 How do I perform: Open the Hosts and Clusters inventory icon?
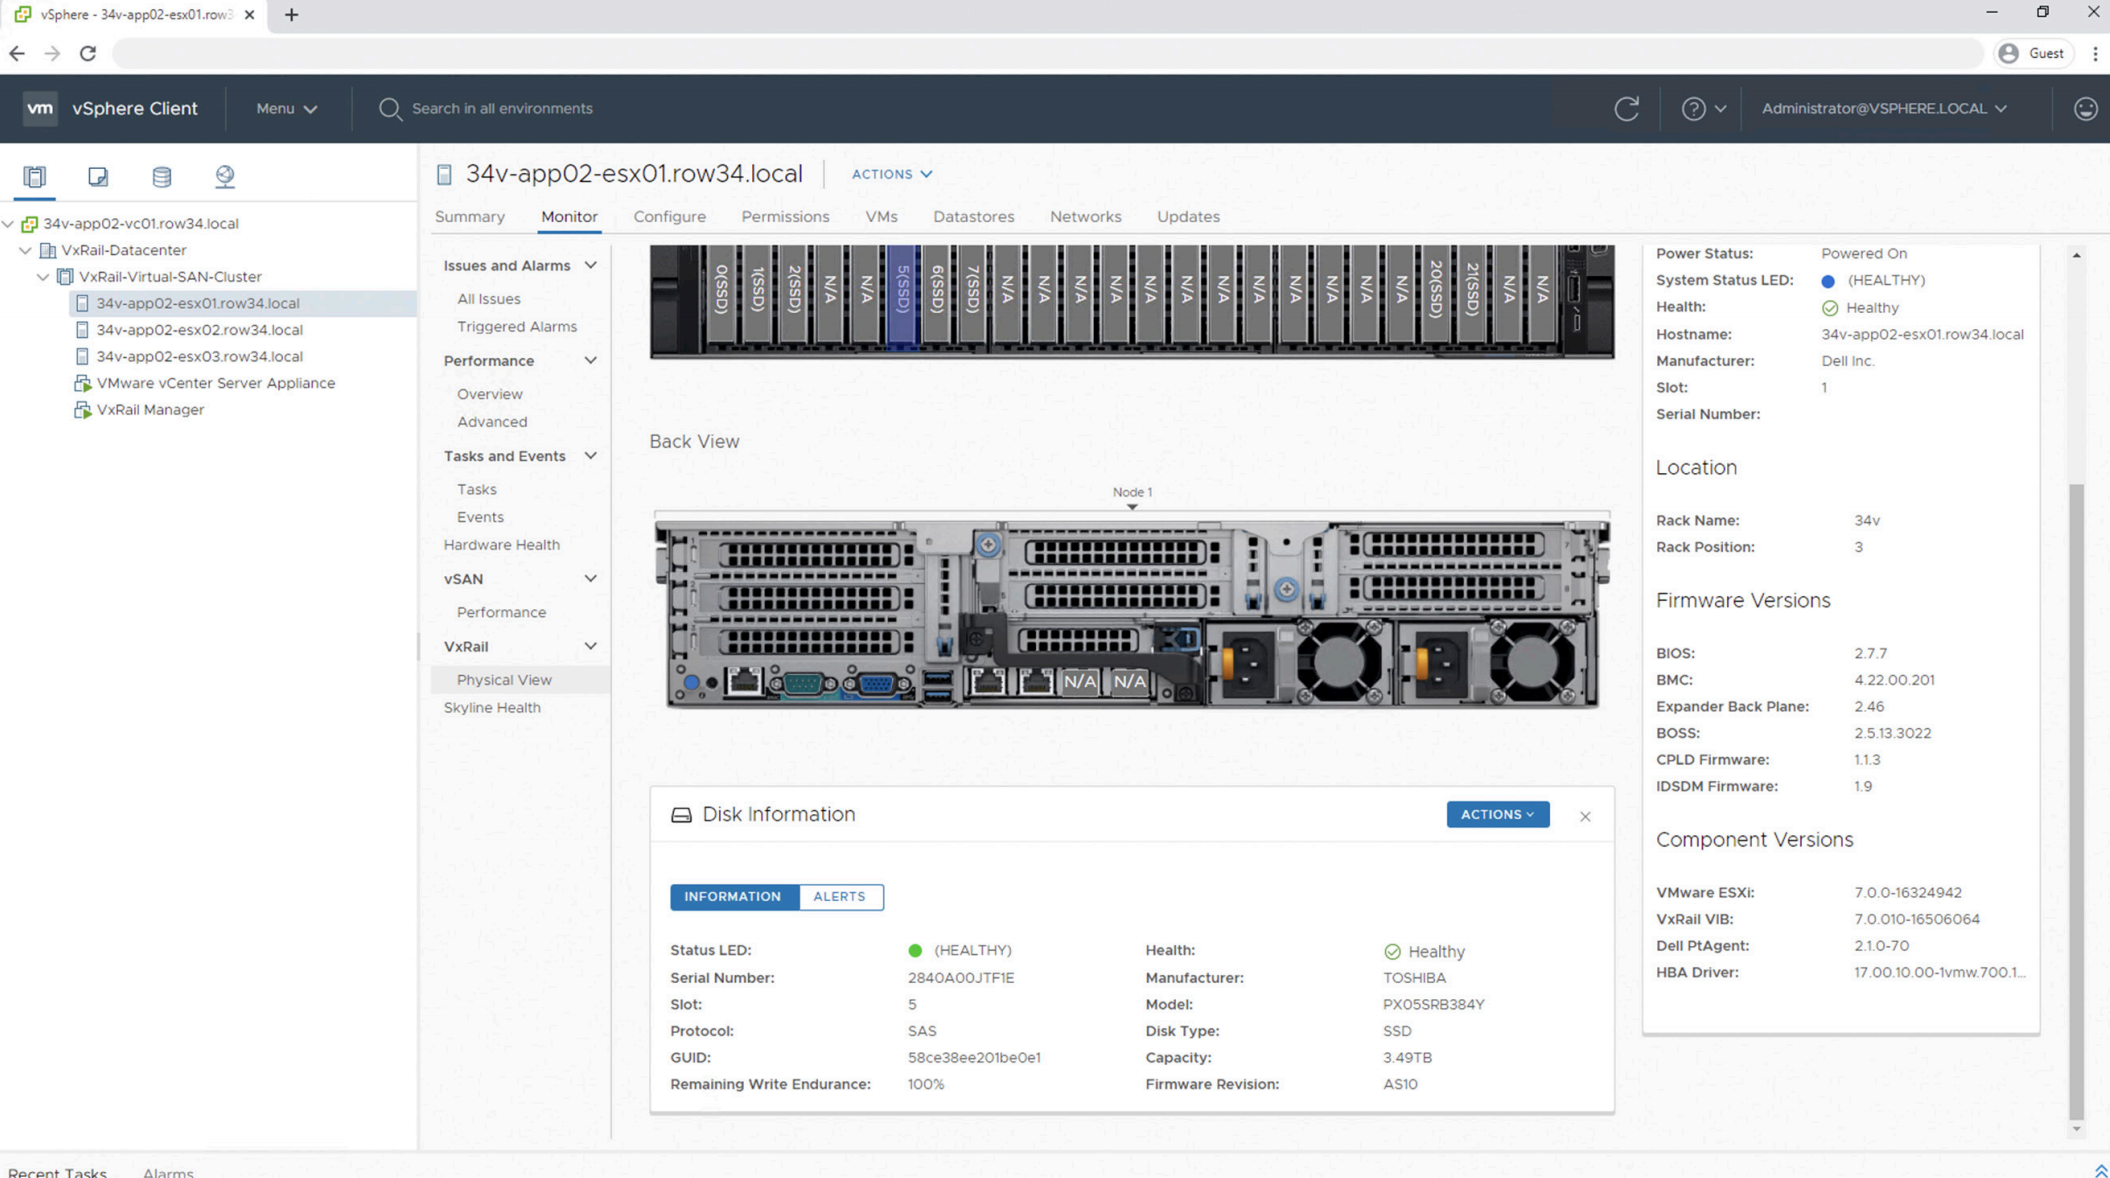coord(35,177)
